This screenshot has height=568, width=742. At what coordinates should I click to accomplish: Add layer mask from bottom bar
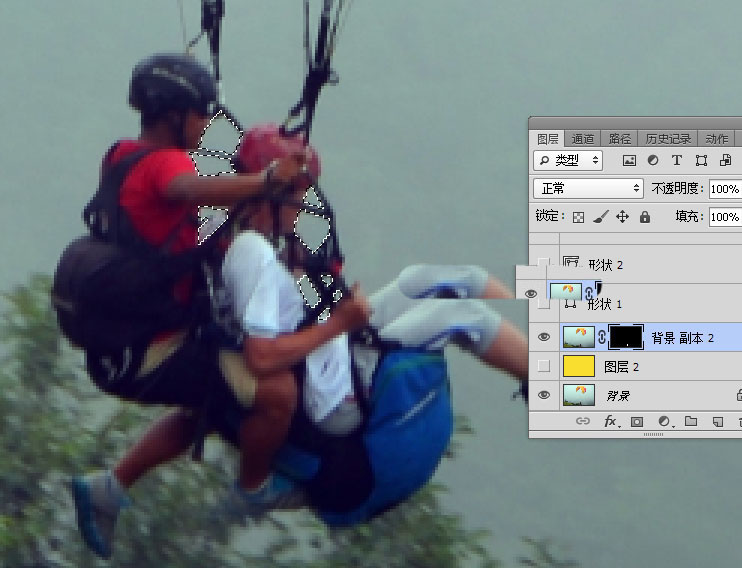click(x=637, y=423)
